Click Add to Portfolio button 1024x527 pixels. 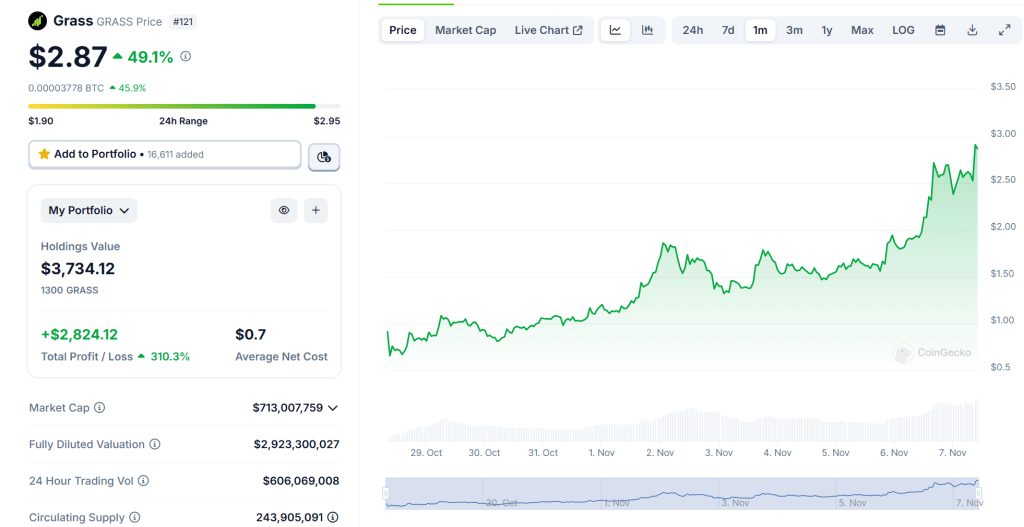click(165, 155)
